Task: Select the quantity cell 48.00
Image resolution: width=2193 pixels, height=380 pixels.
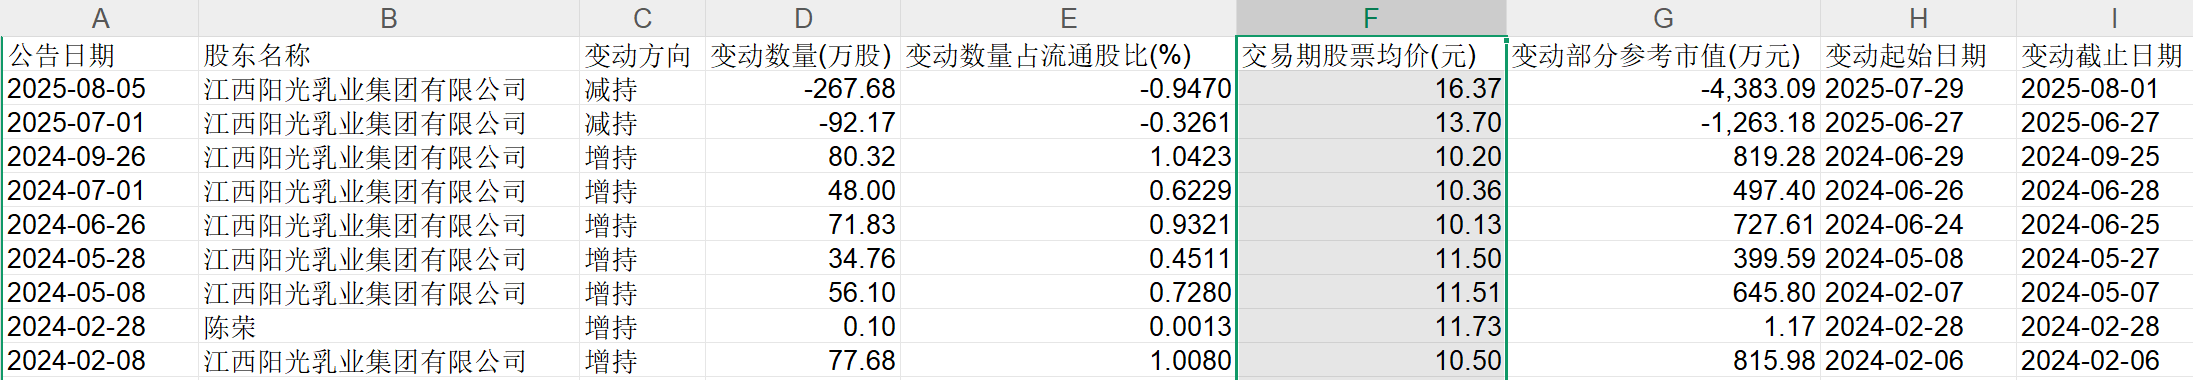Action: click(x=803, y=191)
